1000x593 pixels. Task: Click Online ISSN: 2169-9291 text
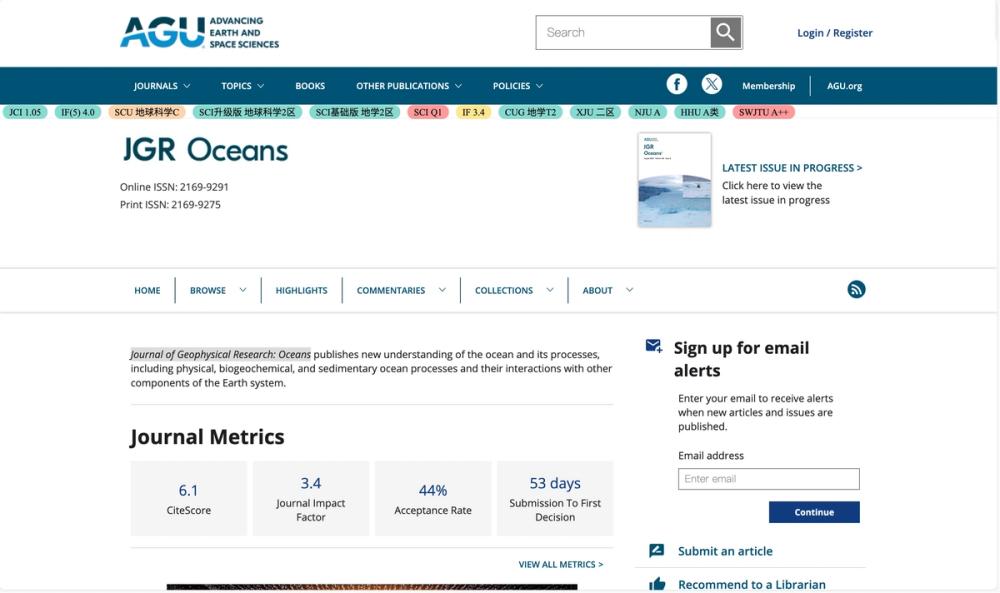[174, 187]
